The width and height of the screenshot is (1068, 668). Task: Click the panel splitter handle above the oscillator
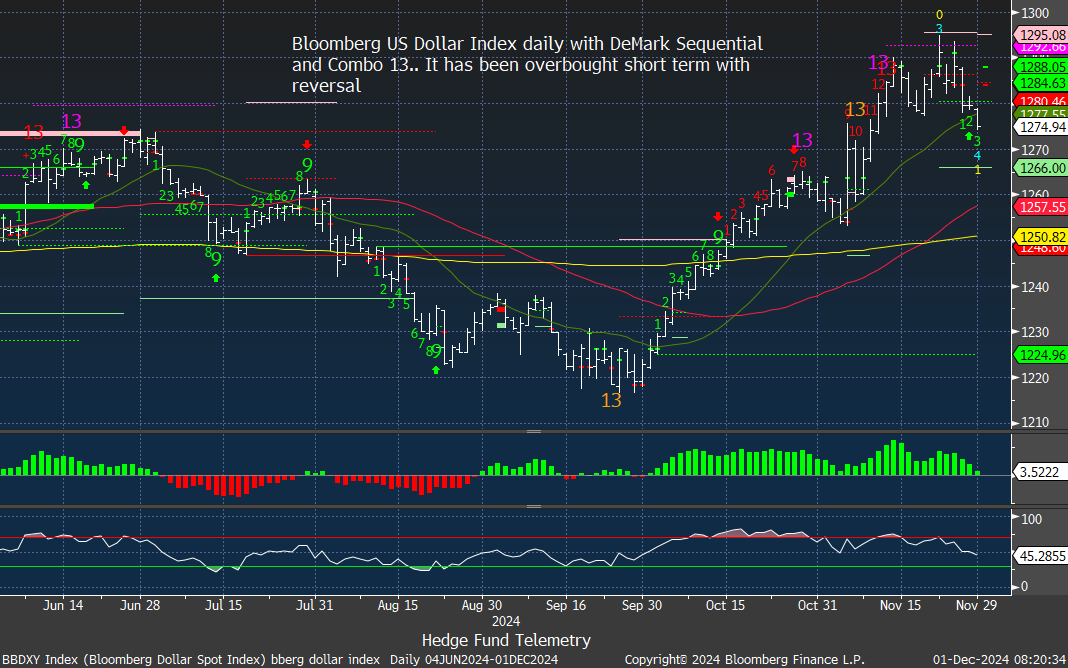click(x=534, y=506)
